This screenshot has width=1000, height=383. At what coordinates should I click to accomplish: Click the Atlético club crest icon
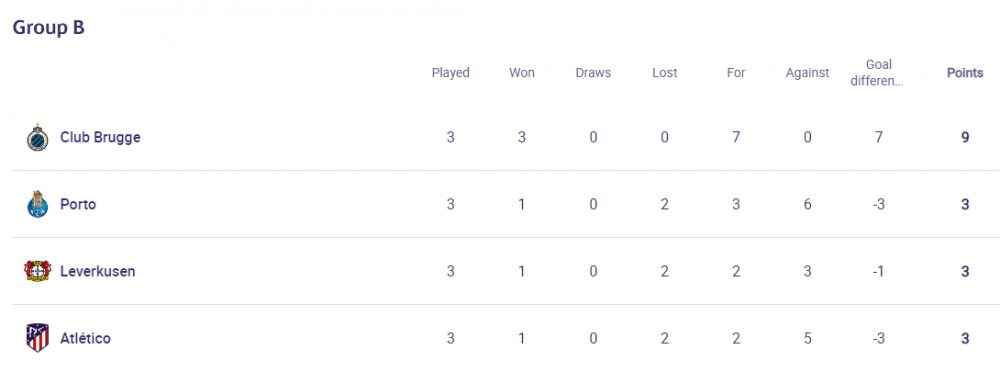[x=38, y=338]
